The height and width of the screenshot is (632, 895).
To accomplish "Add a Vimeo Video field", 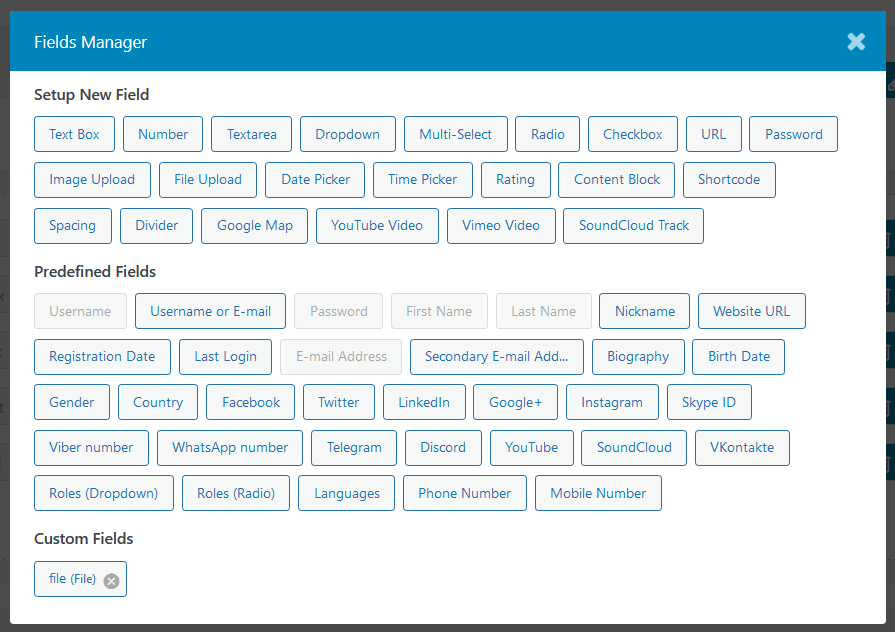I will pyautogui.click(x=501, y=226).
